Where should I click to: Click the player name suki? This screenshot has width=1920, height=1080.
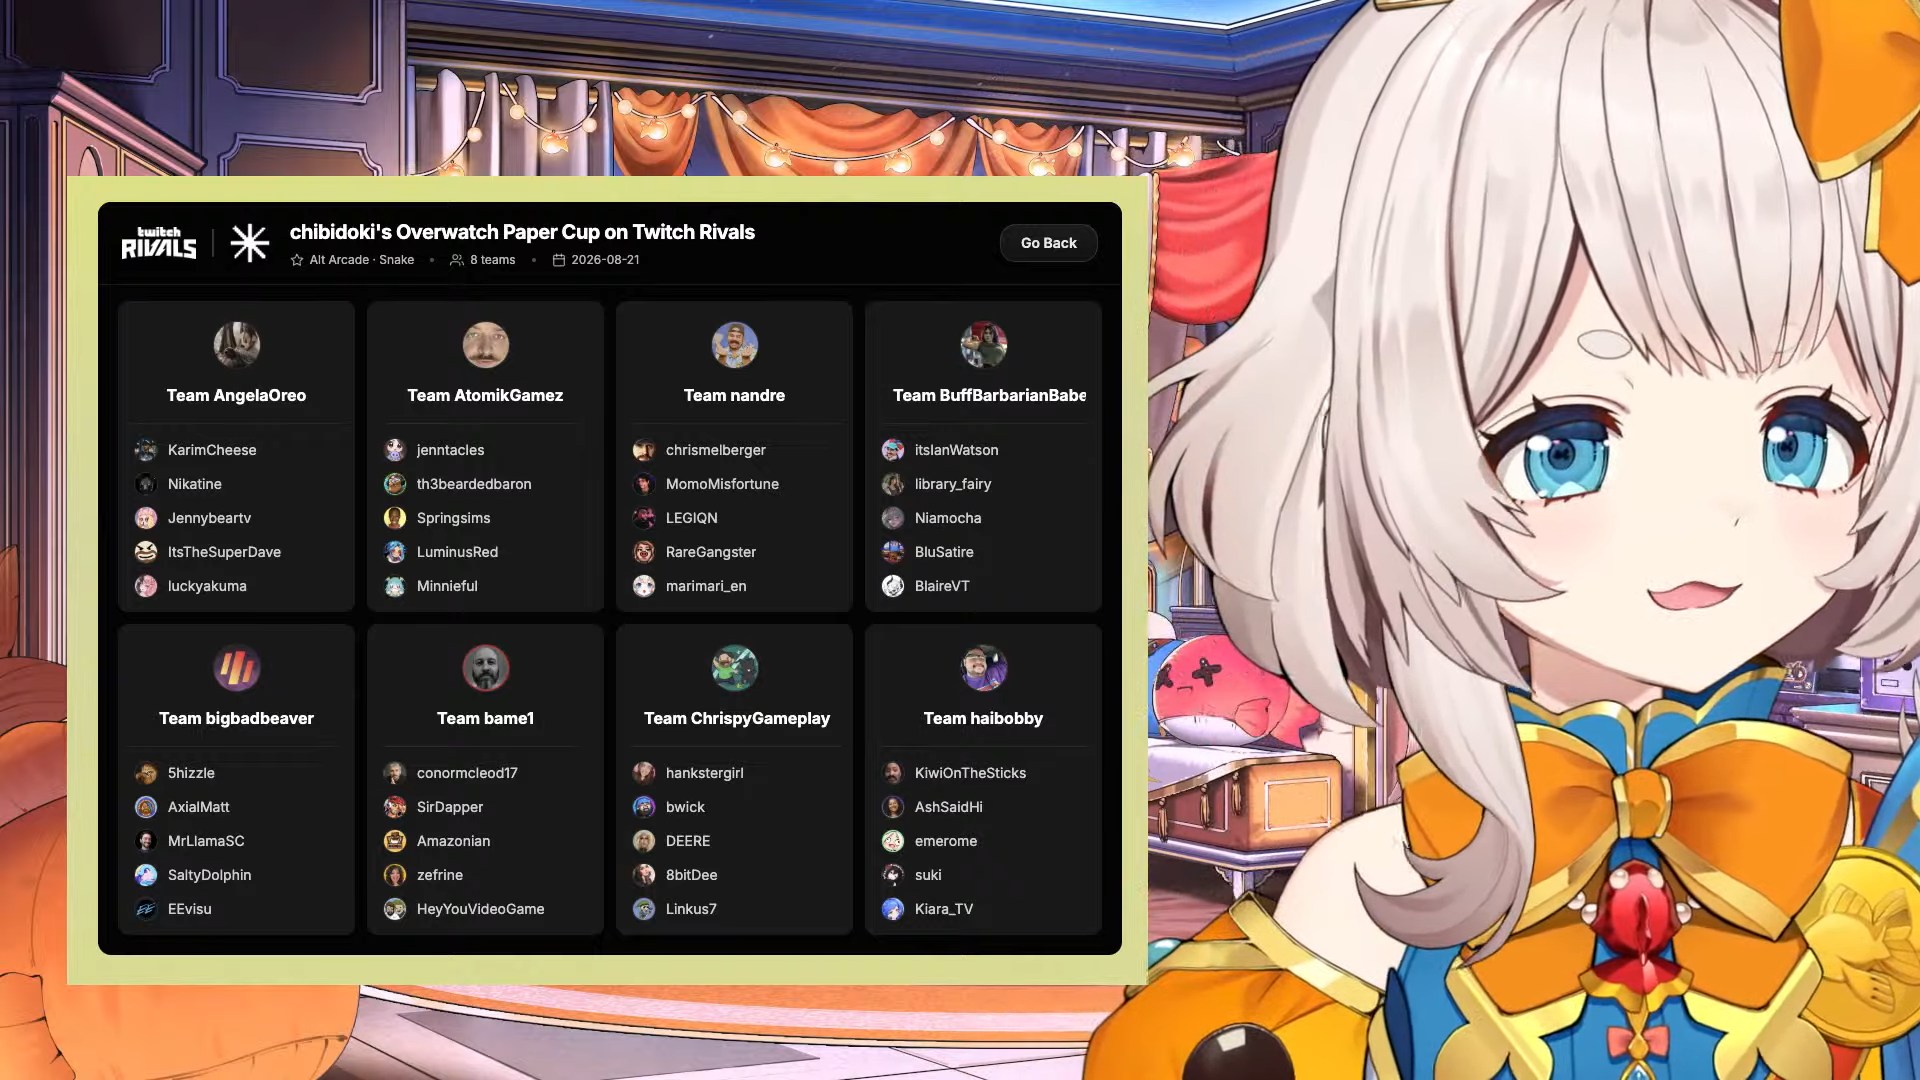pyautogui.click(x=928, y=875)
